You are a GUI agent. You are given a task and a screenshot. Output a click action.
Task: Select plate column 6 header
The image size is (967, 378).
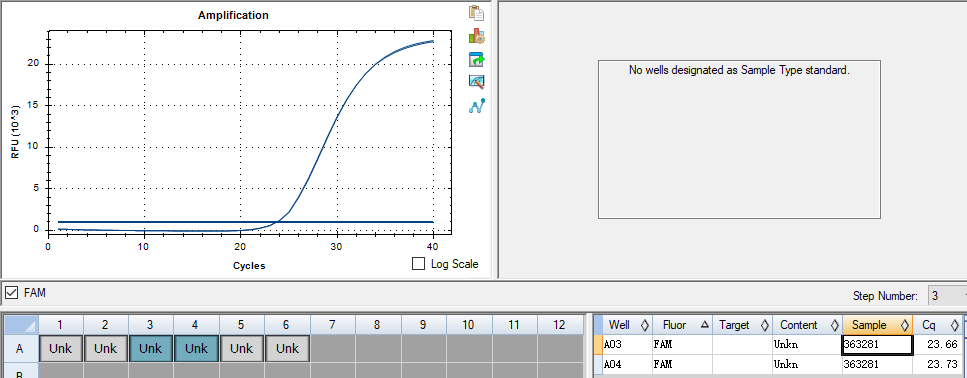click(x=287, y=324)
